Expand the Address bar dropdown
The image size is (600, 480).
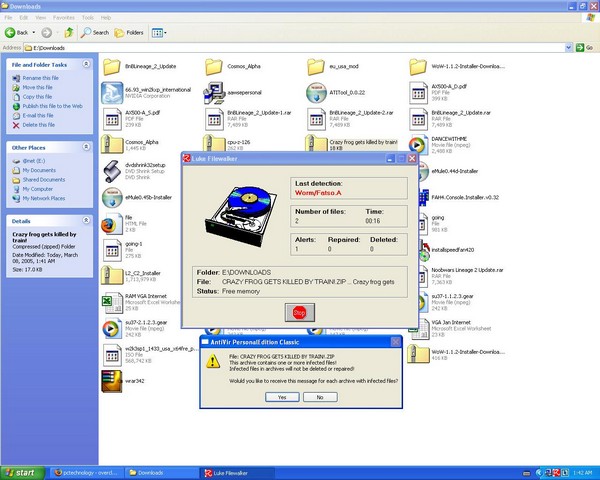[568, 47]
